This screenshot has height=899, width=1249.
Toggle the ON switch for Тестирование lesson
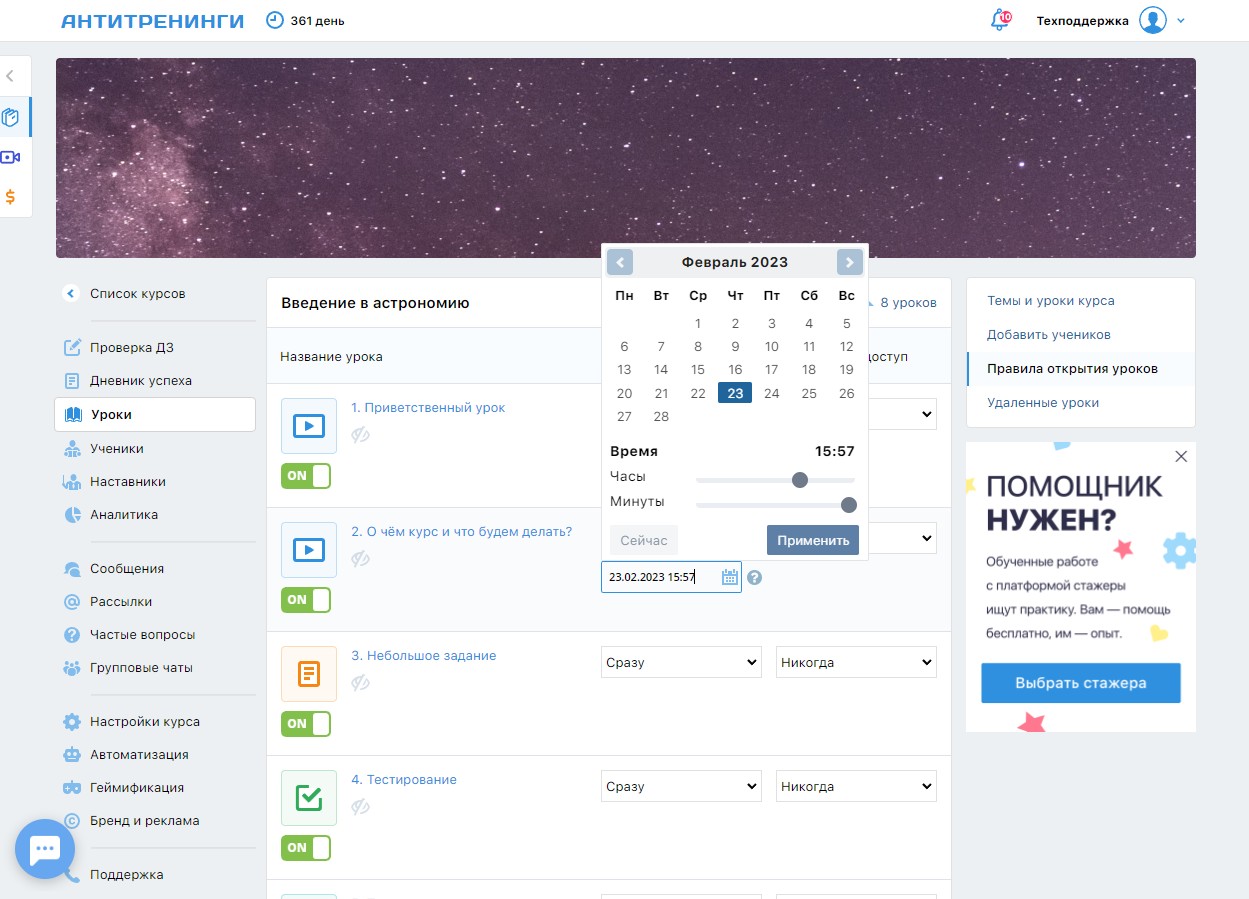306,848
